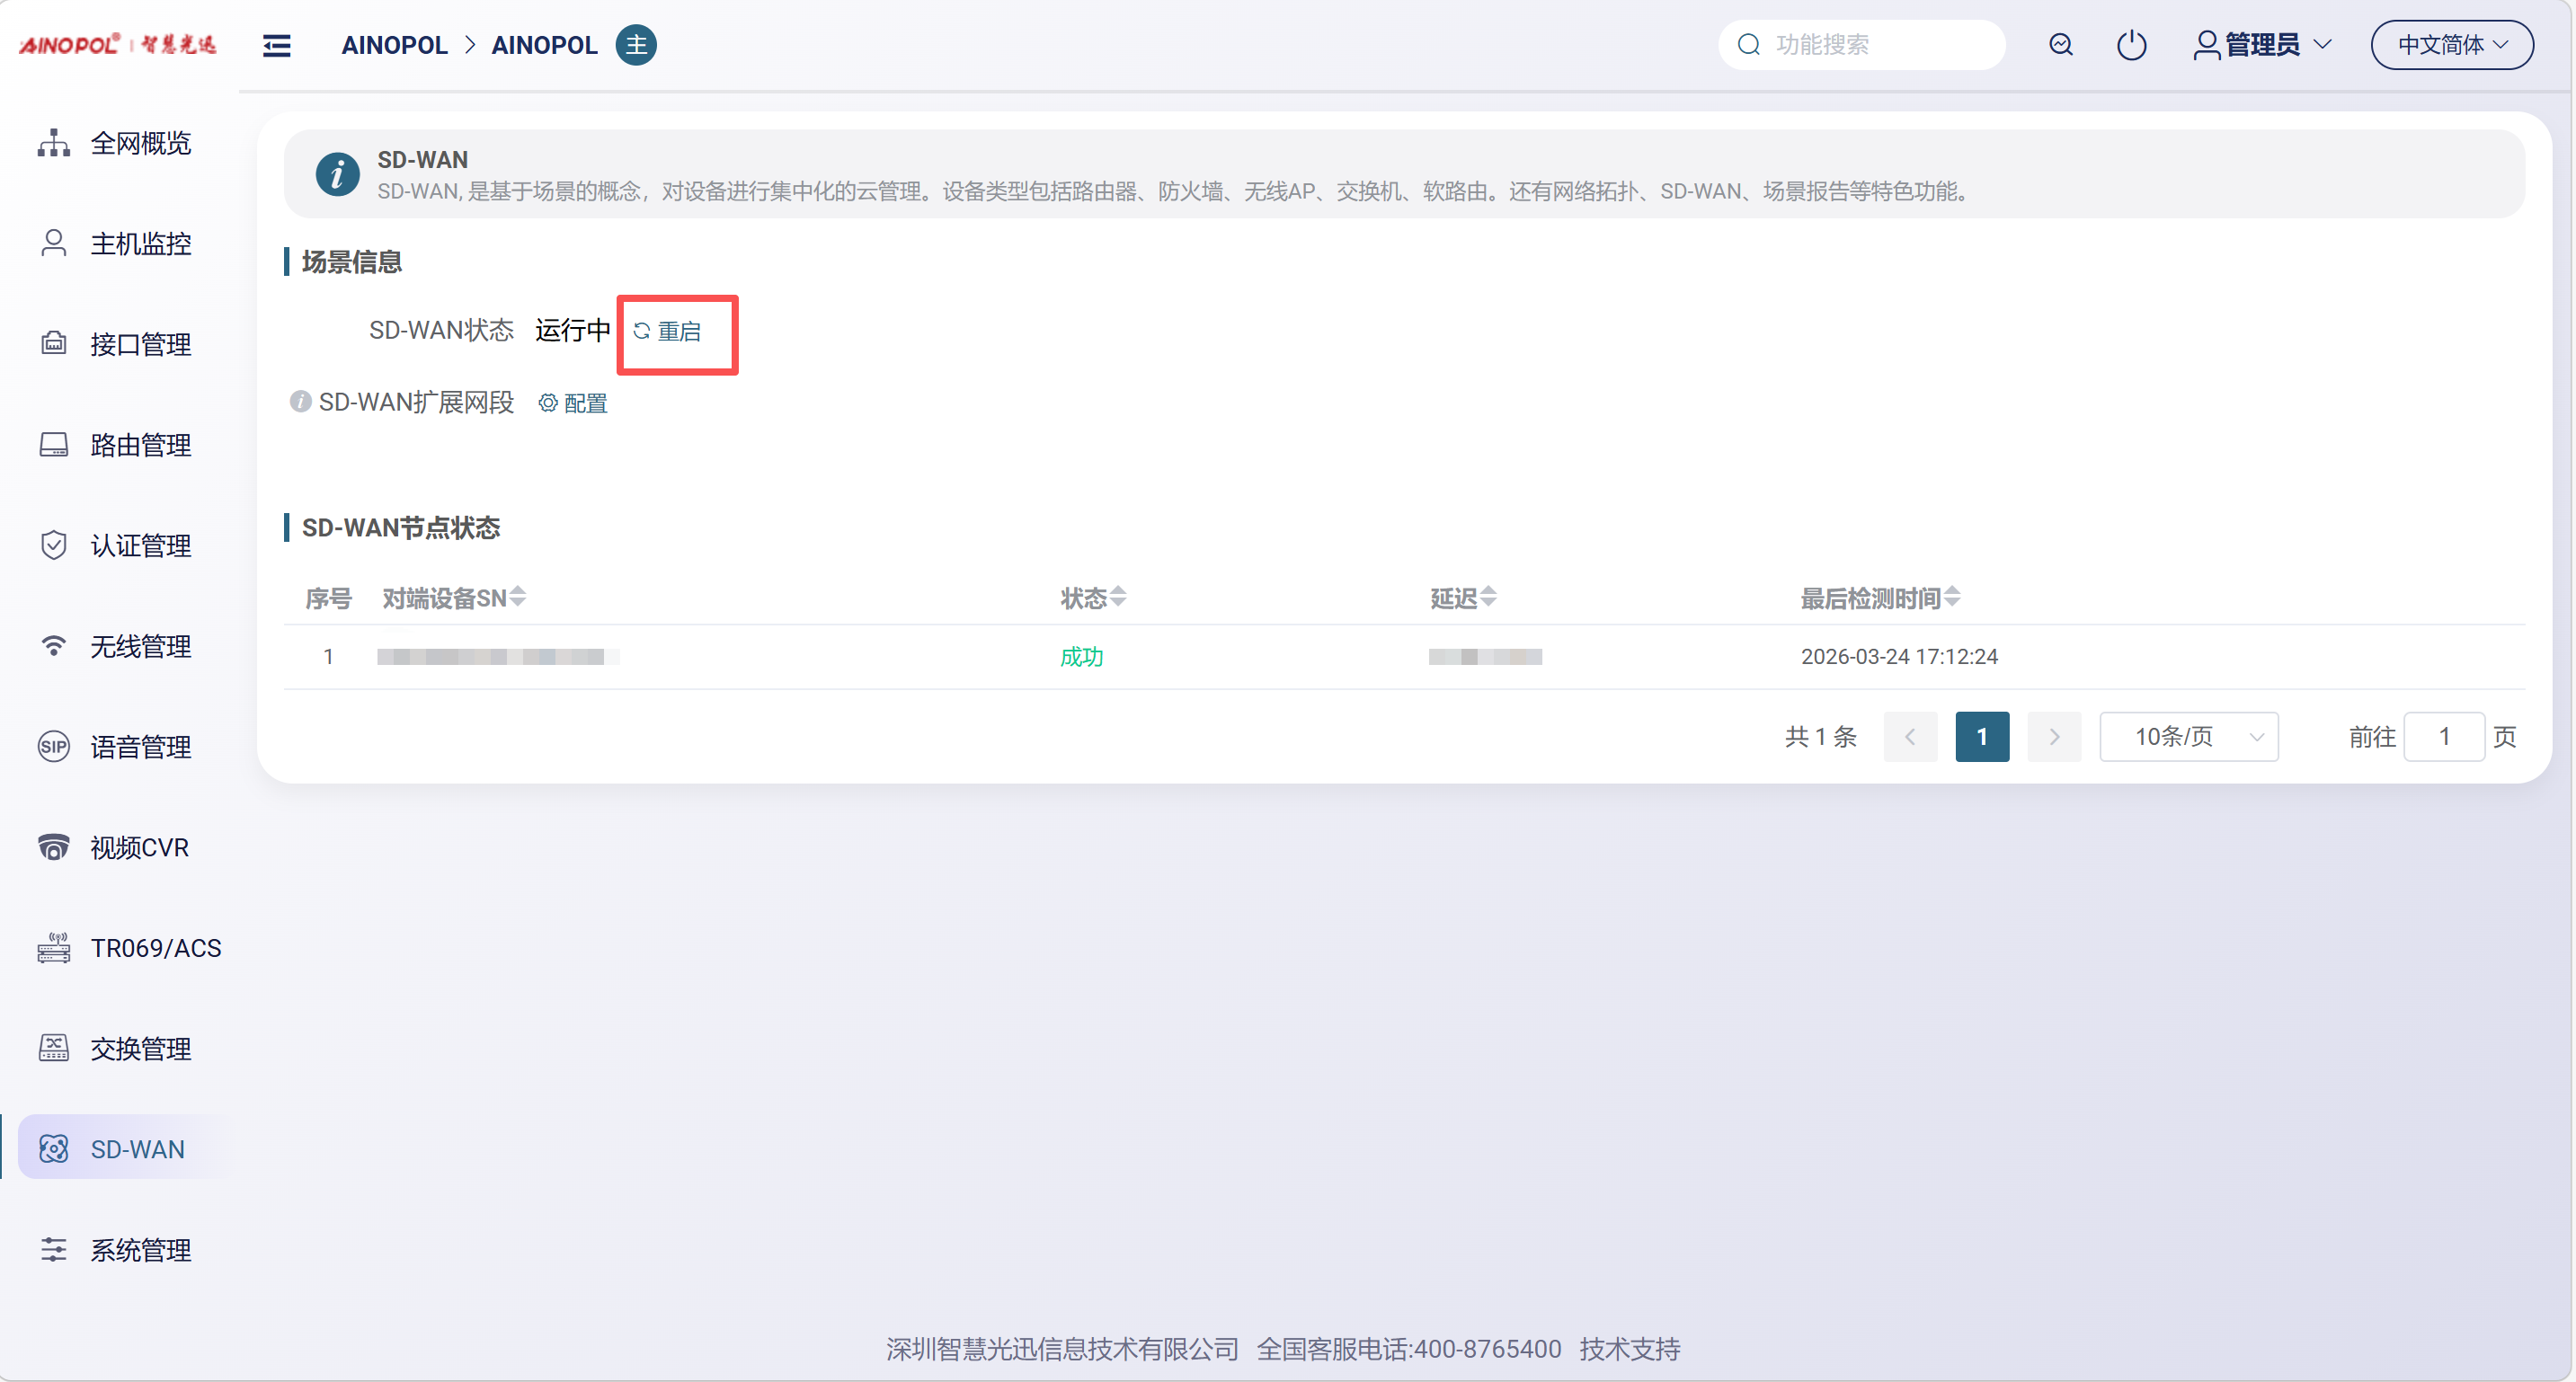Select 系统管理 in sidebar menu
This screenshot has height=1382, width=2576.
point(139,1250)
